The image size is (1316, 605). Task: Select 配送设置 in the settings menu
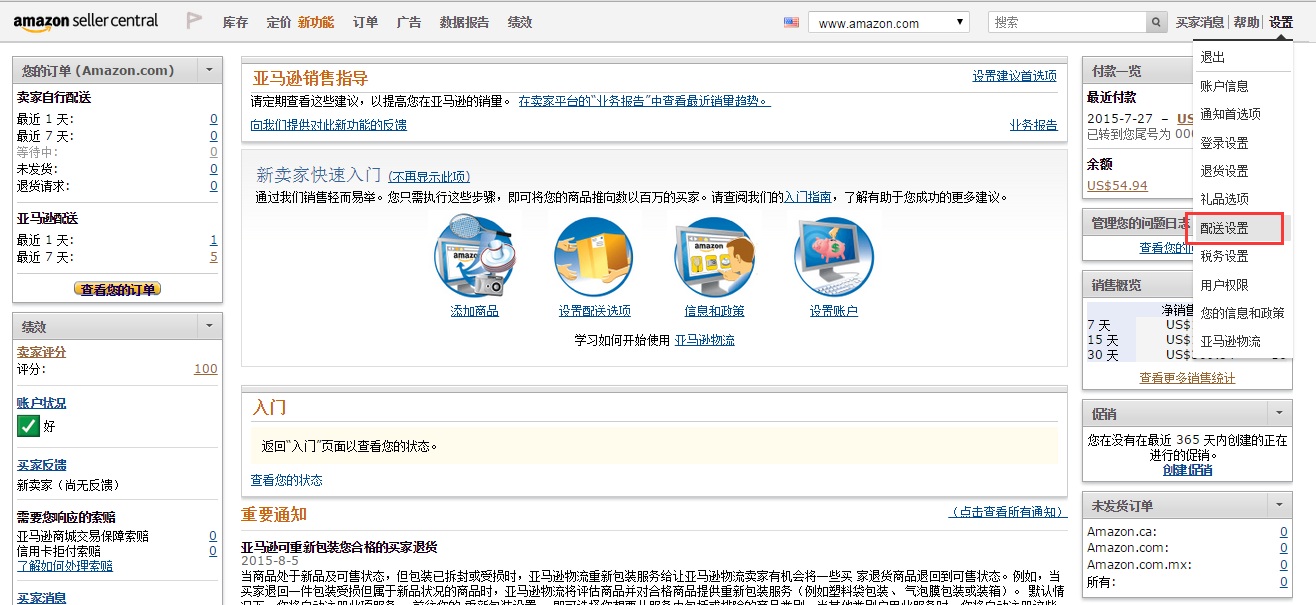(1224, 228)
